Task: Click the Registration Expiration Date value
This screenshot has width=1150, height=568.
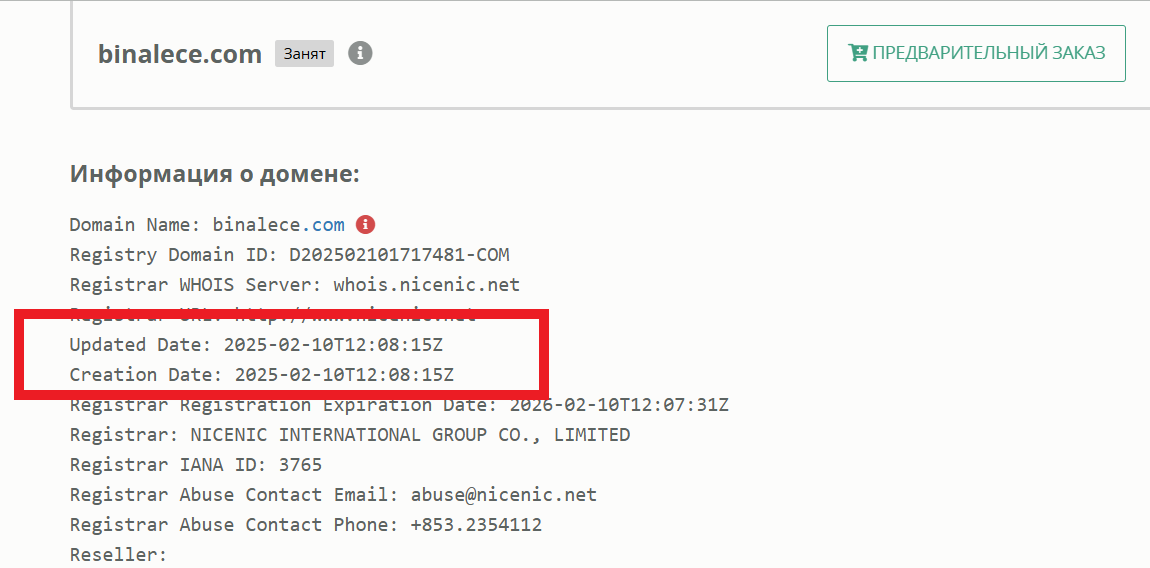Action: (x=619, y=405)
